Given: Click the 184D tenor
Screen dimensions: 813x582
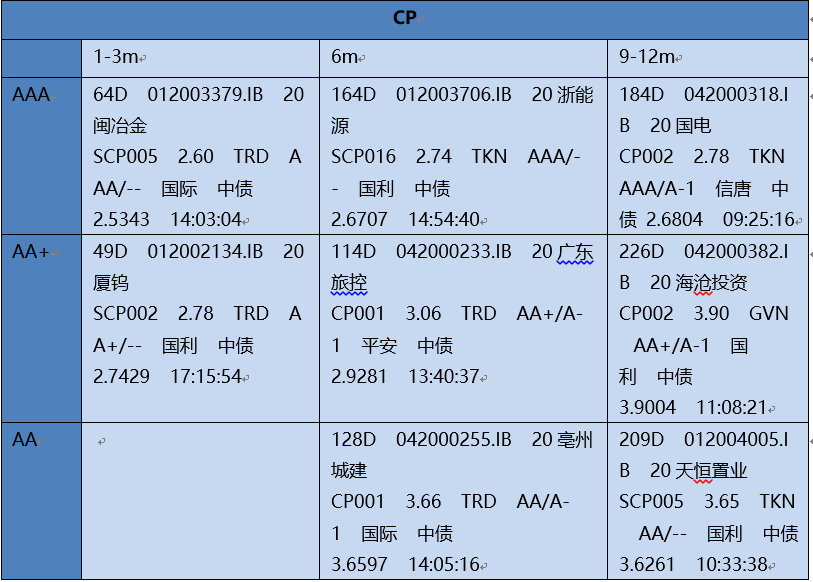Looking at the screenshot, I should point(641,94).
